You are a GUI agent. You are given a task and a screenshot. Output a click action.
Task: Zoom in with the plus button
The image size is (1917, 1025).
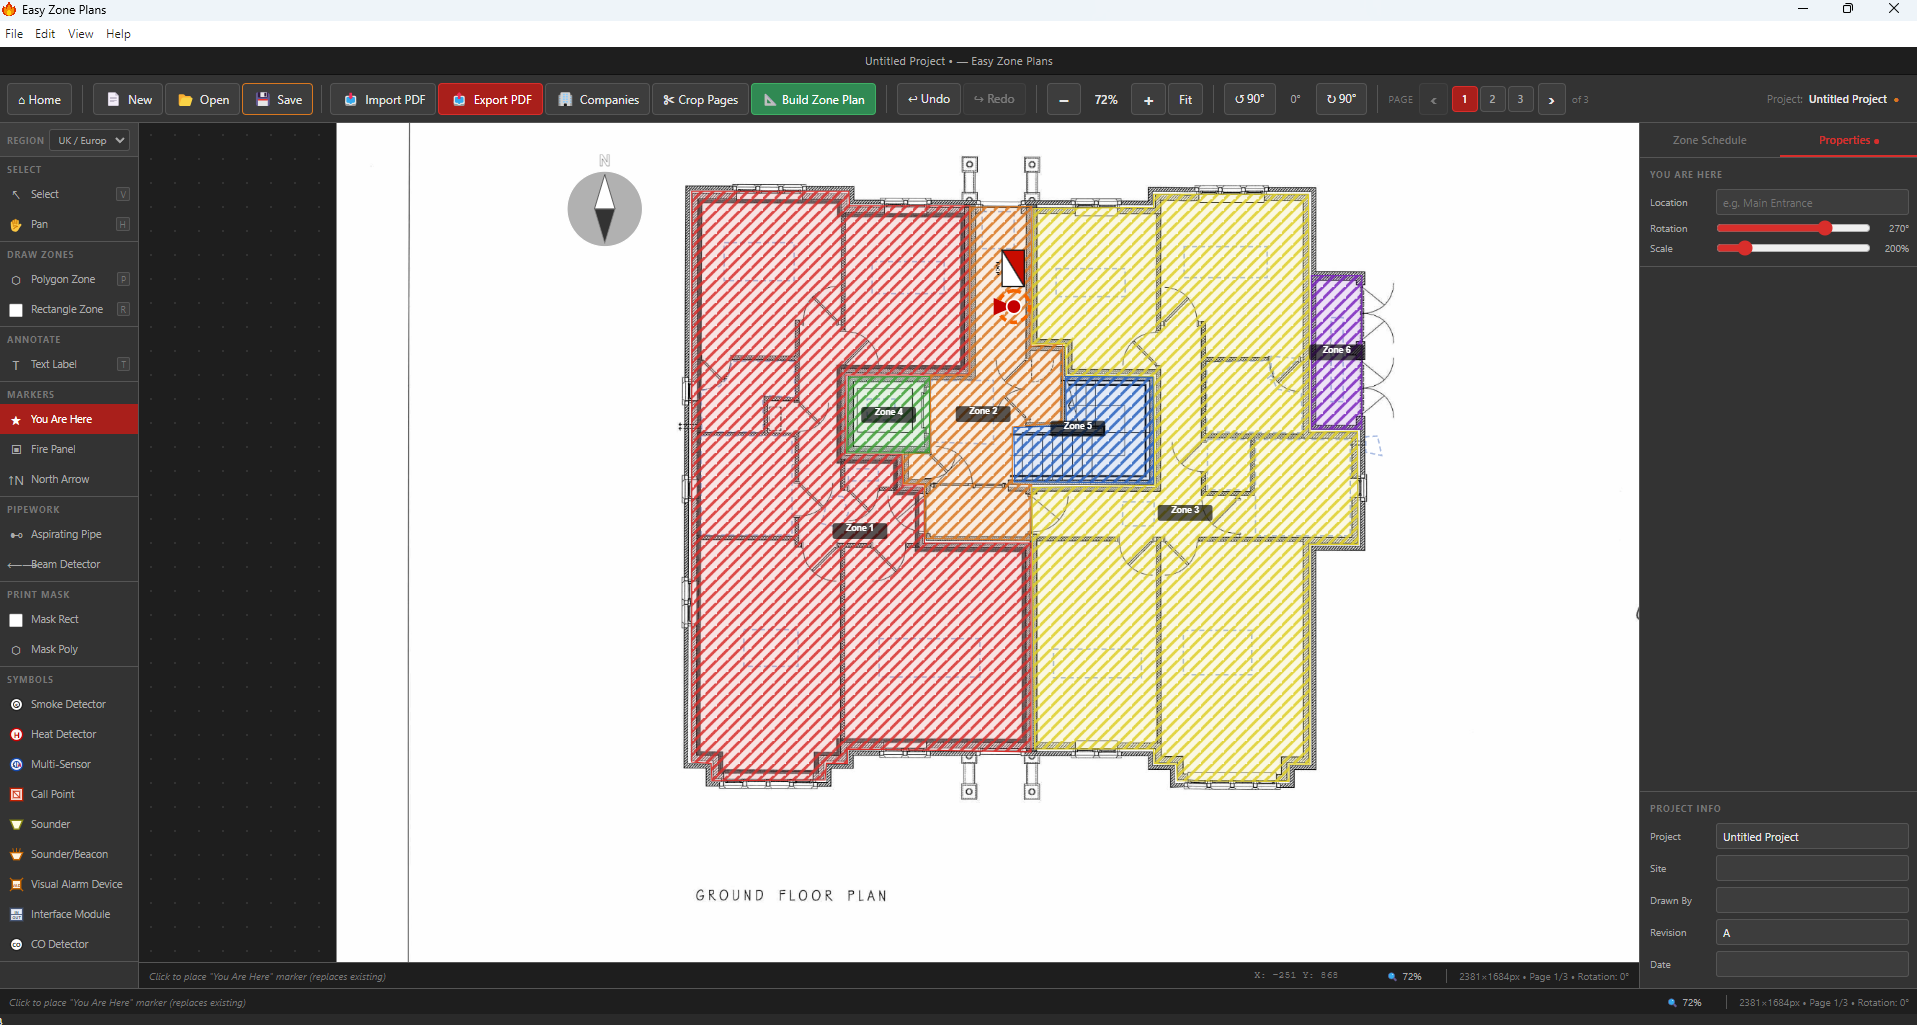pyautogui.click(x=1148, y=100)
